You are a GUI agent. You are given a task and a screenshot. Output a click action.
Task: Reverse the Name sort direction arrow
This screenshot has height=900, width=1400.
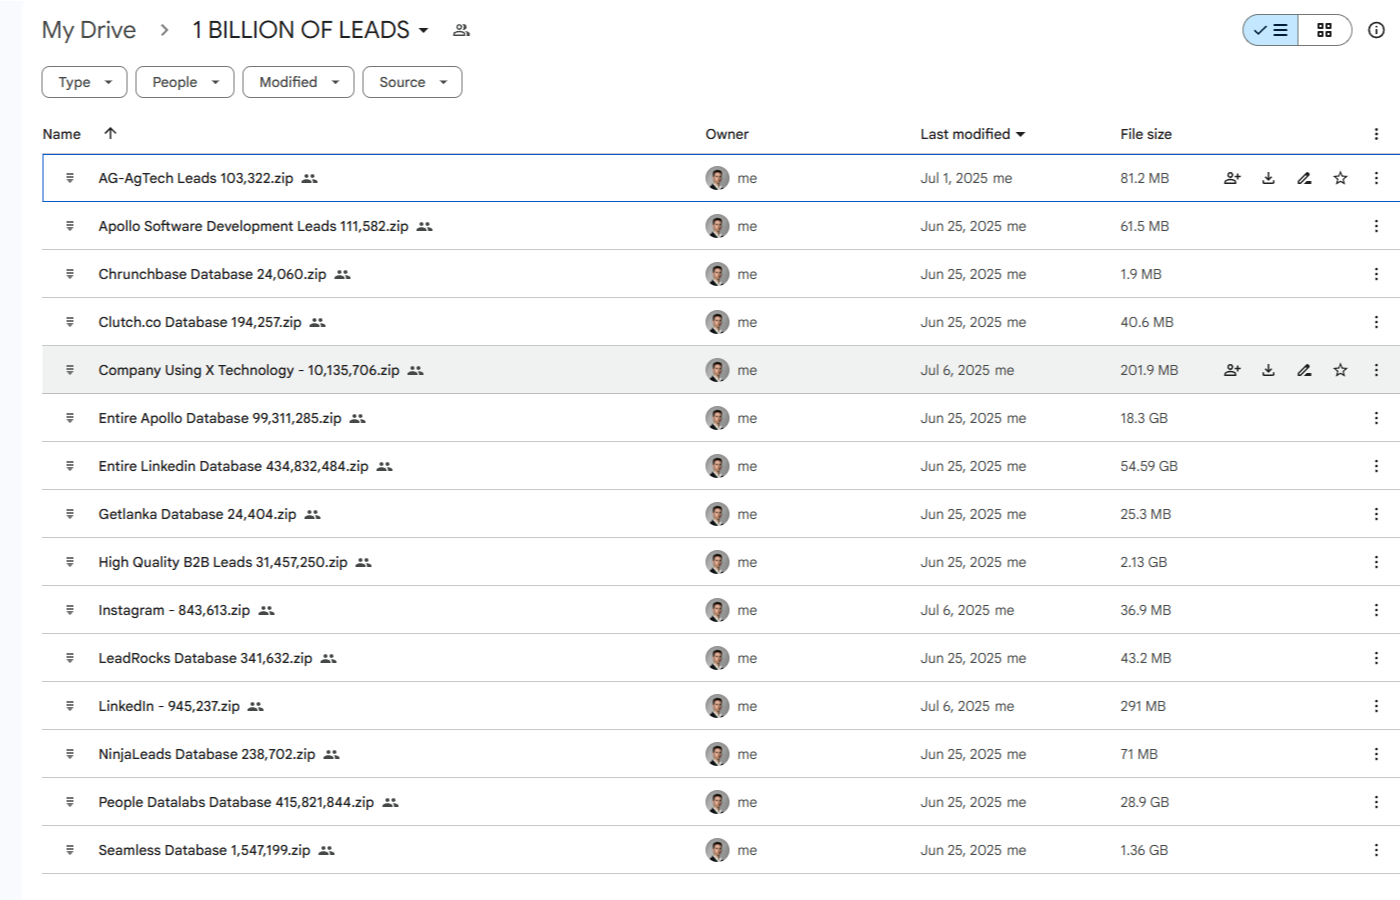coord(110,133)
